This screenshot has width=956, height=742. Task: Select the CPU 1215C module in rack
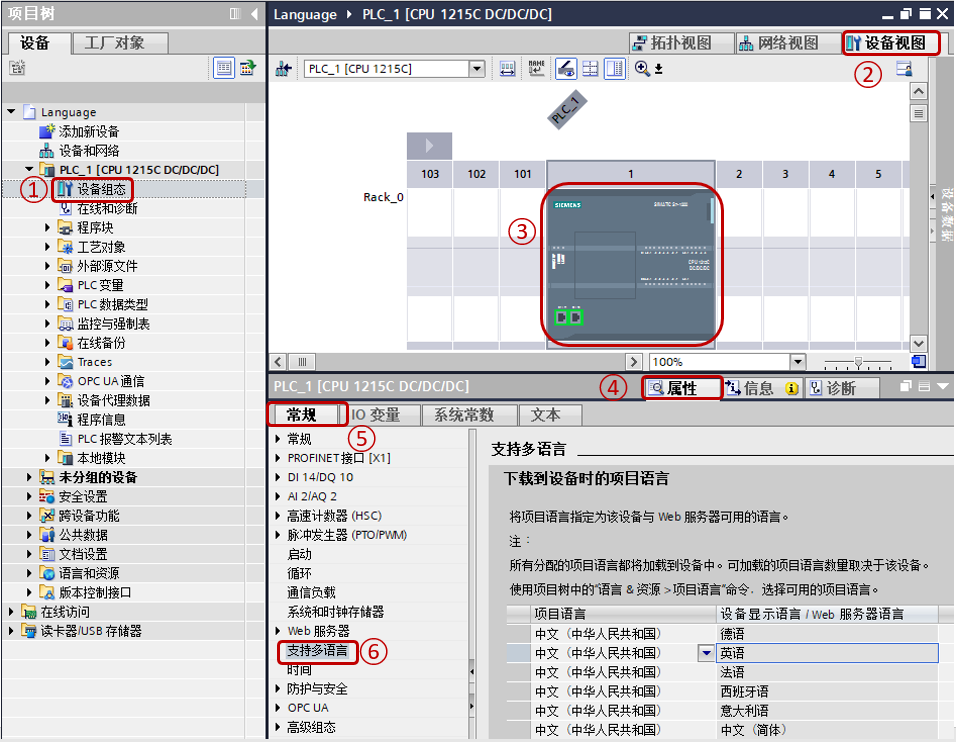(631, 265)
